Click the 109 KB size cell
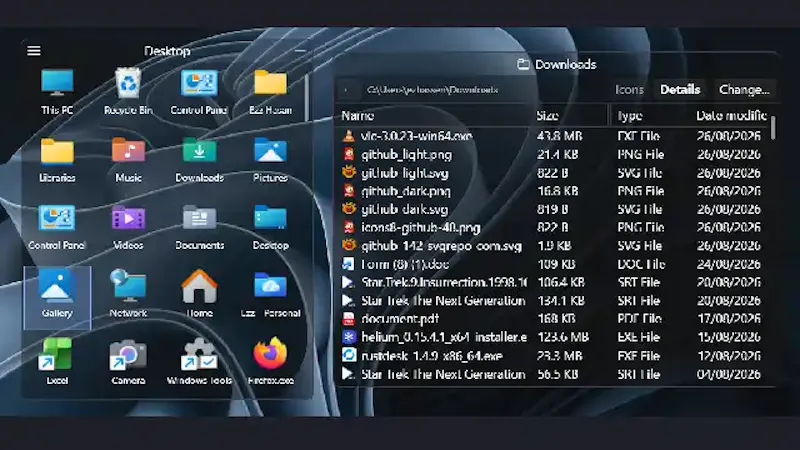The image size is (800, 450). [556, 264]
